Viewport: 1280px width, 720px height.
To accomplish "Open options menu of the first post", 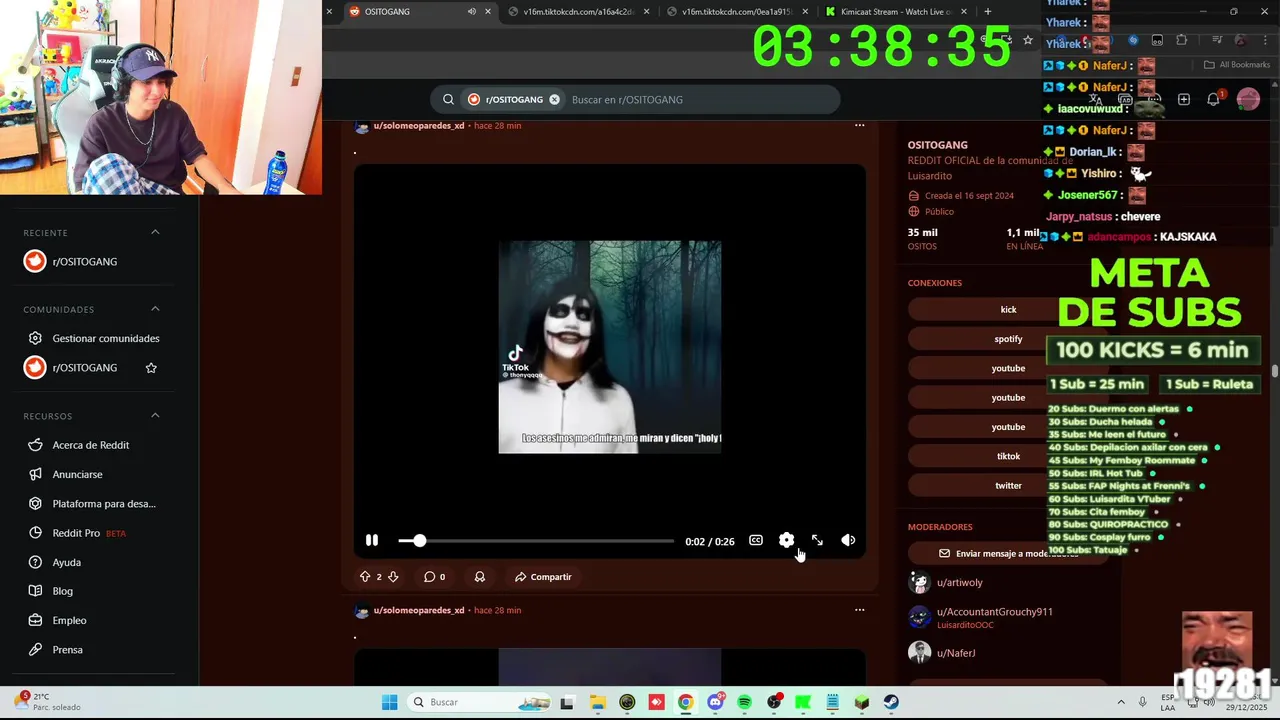I will [x=859, y=126].
